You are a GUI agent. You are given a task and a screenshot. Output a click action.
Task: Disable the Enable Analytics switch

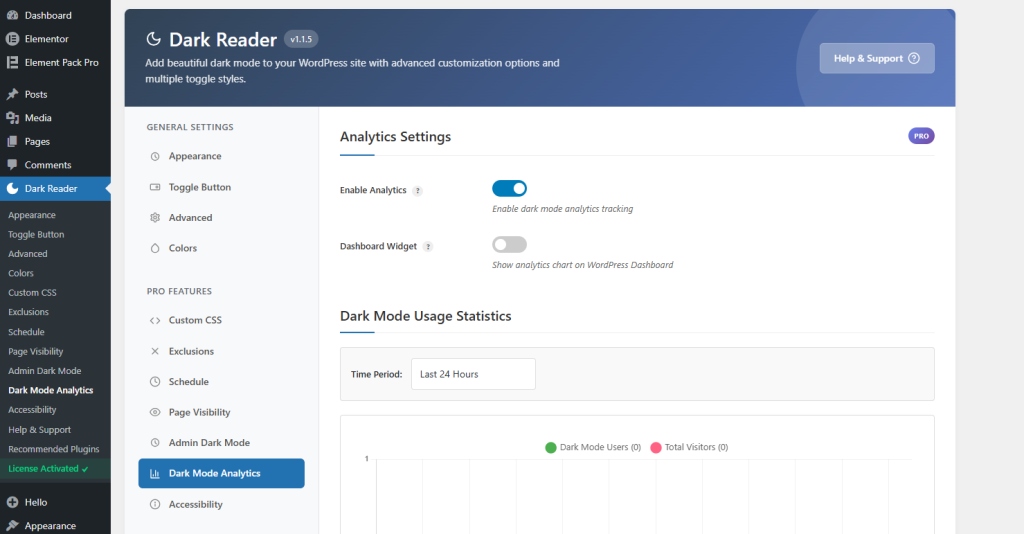point(509,189)
